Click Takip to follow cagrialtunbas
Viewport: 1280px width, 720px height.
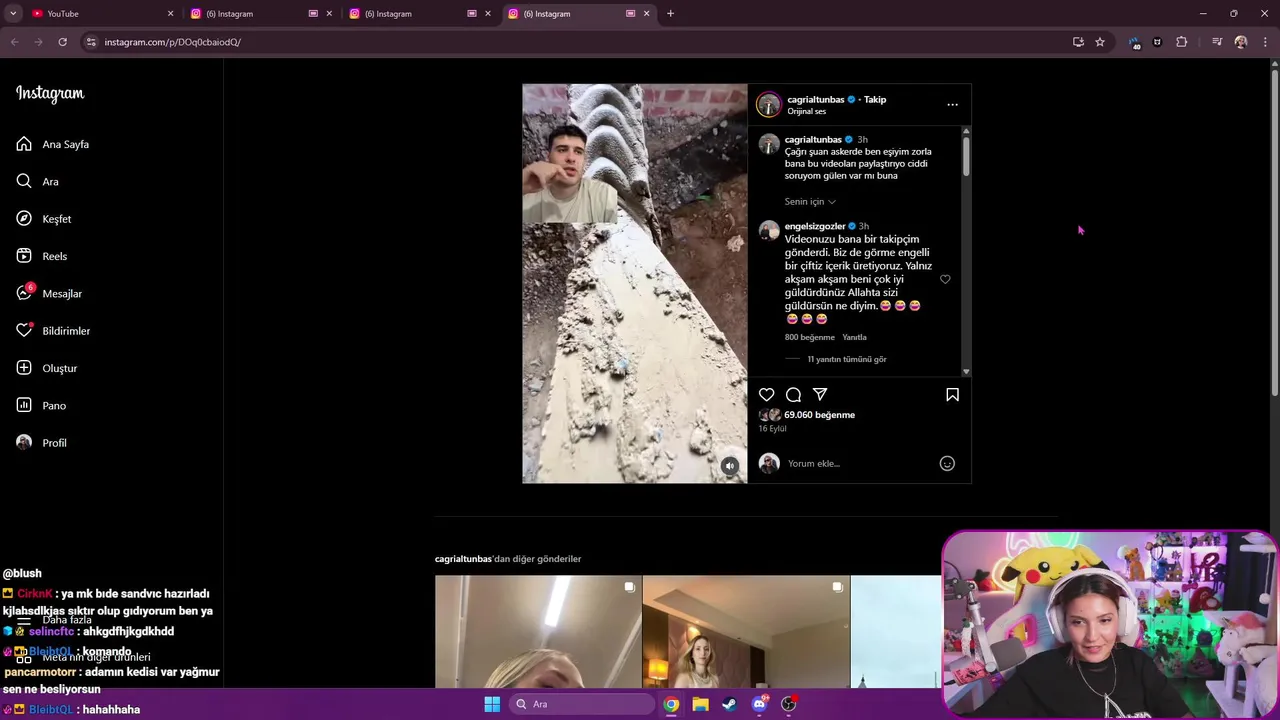(x=875, y=100)
